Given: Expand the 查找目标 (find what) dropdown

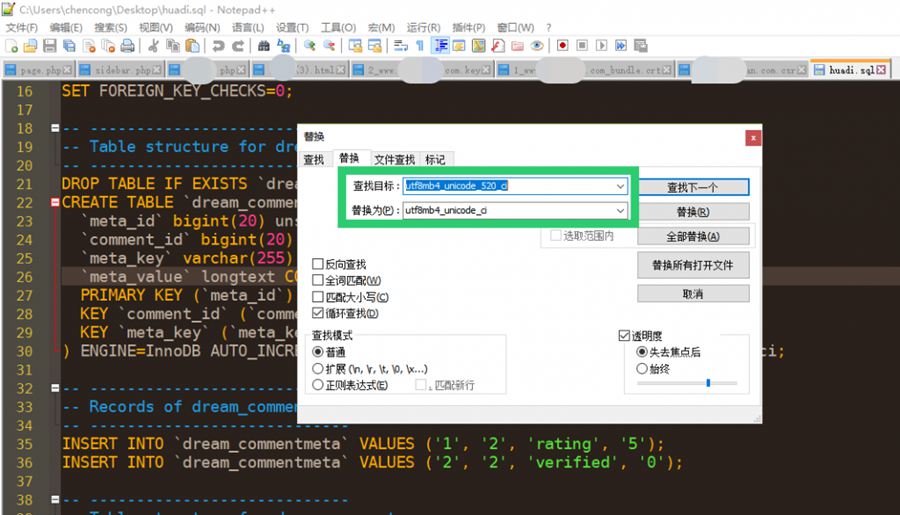Looking at the screenshot, I should coord(620,186).
